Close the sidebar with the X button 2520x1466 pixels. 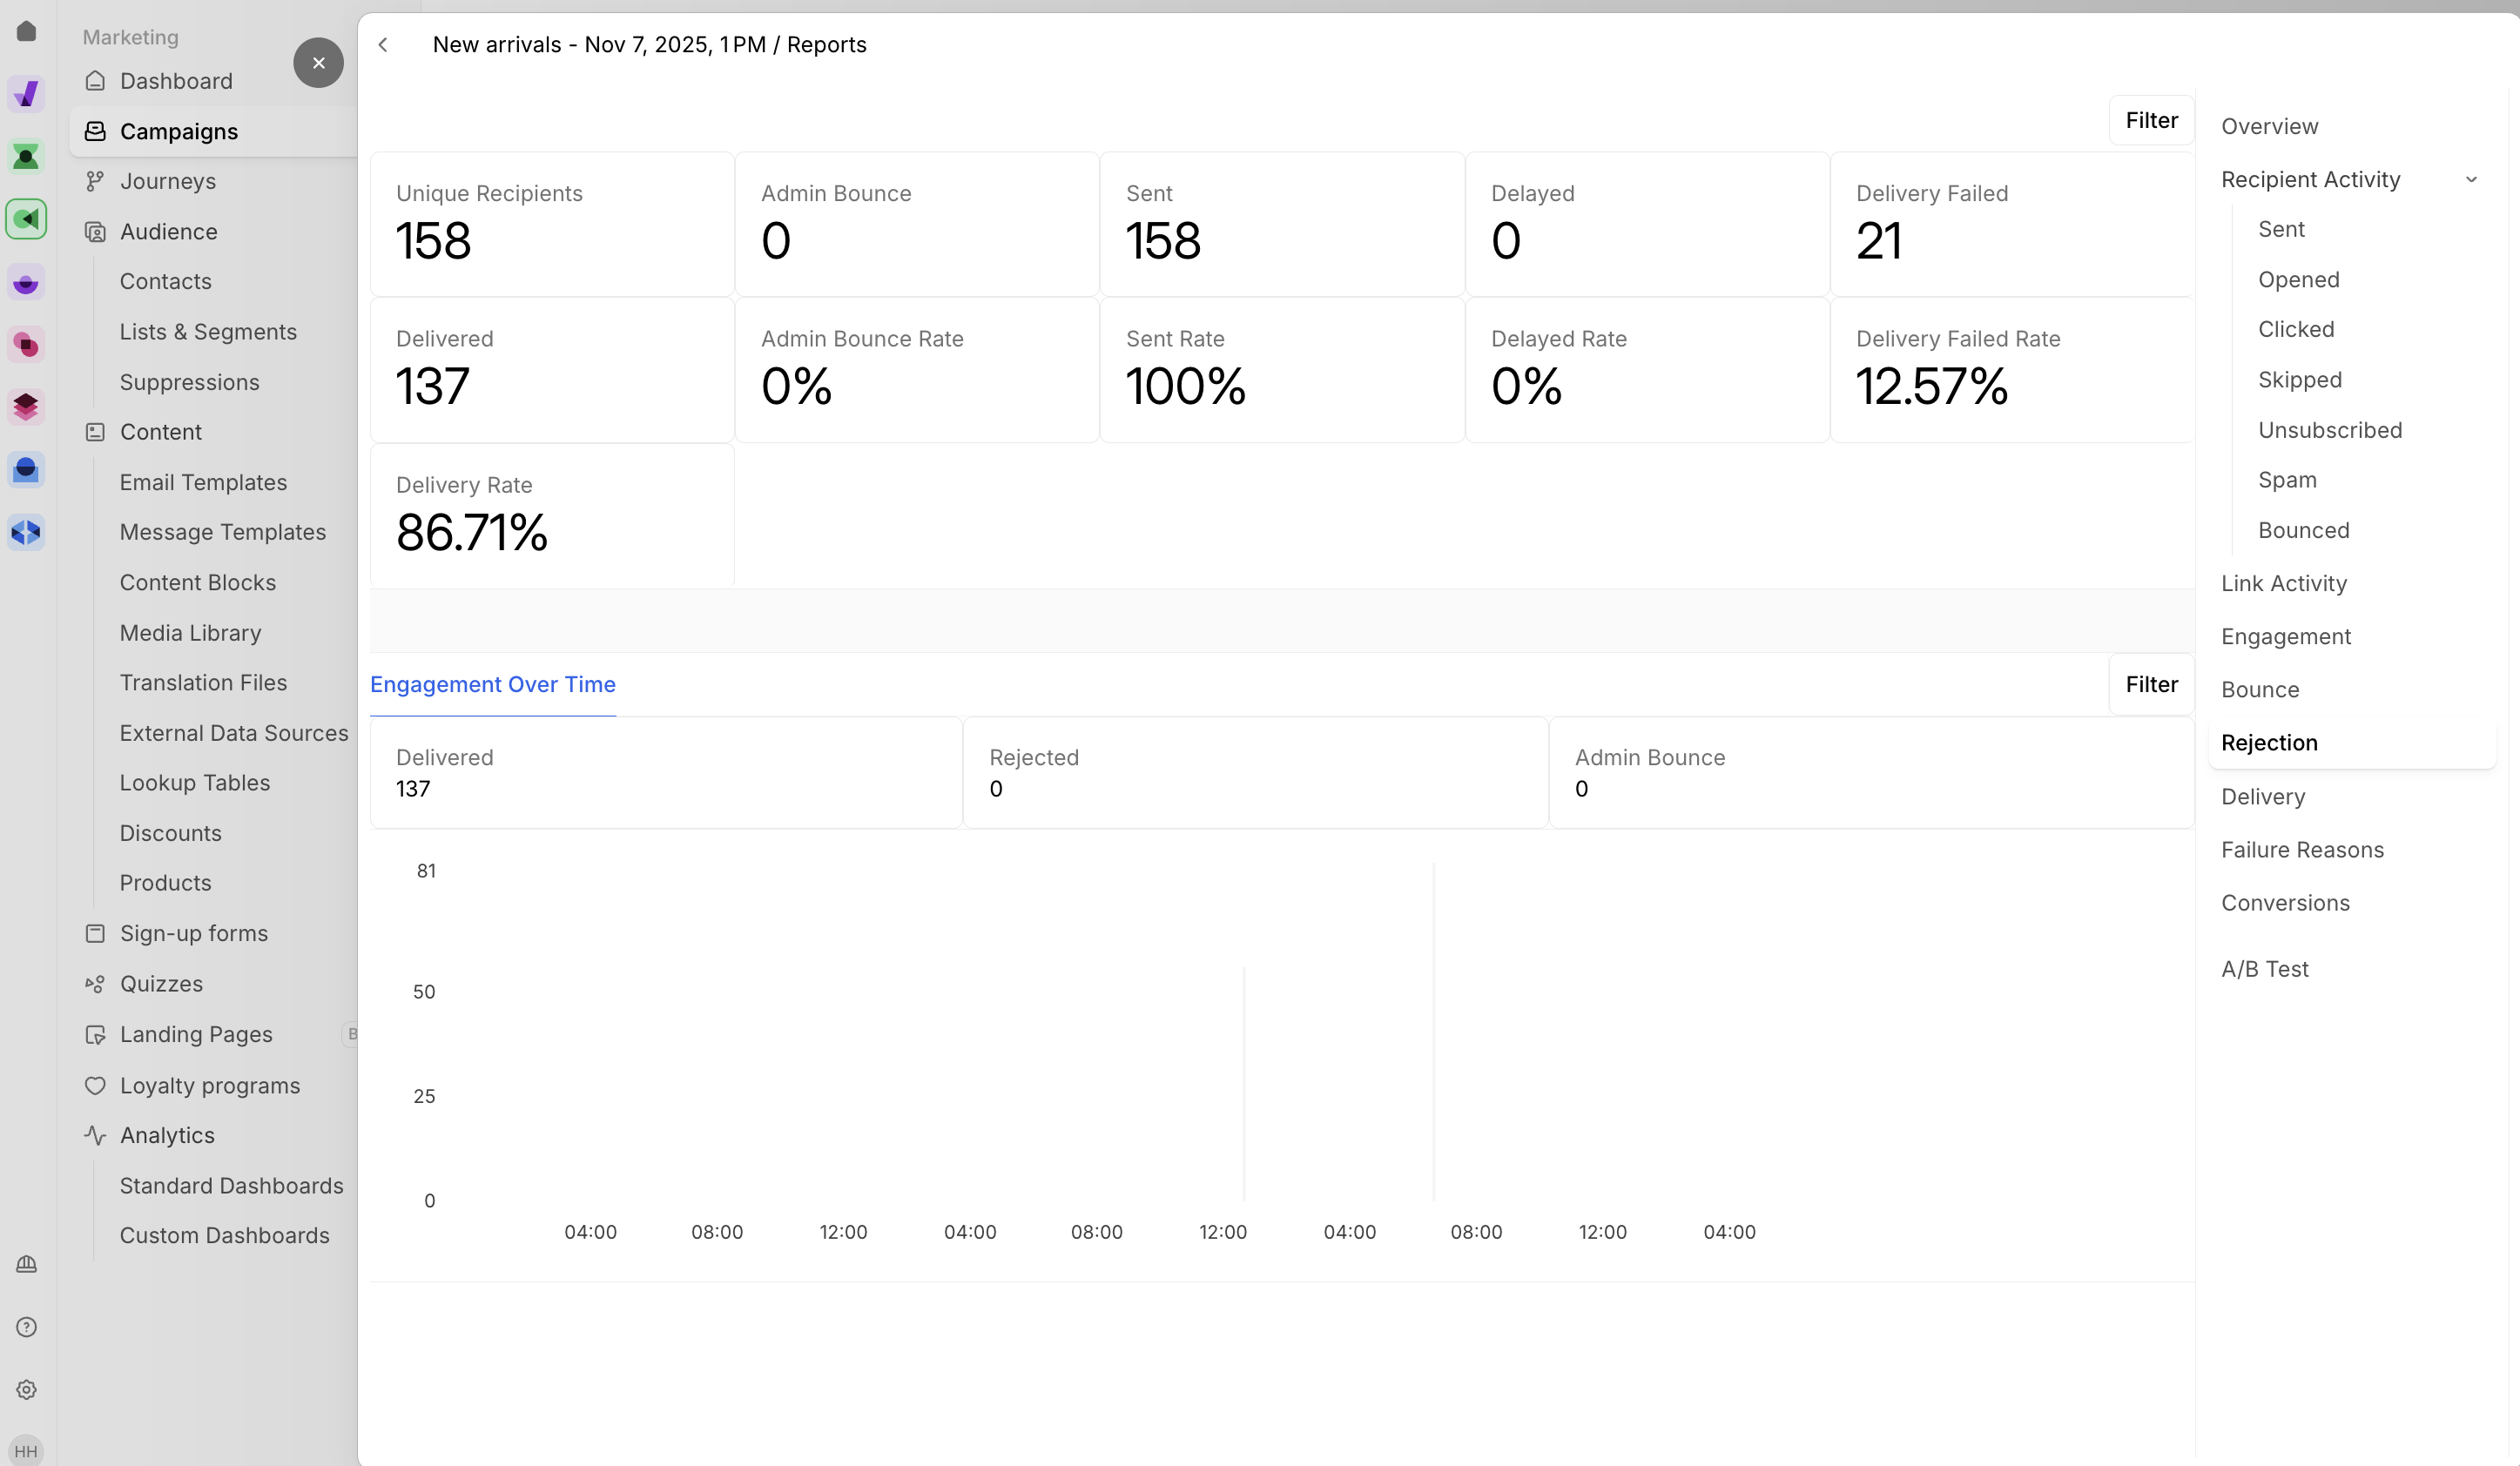coord(318,63)
